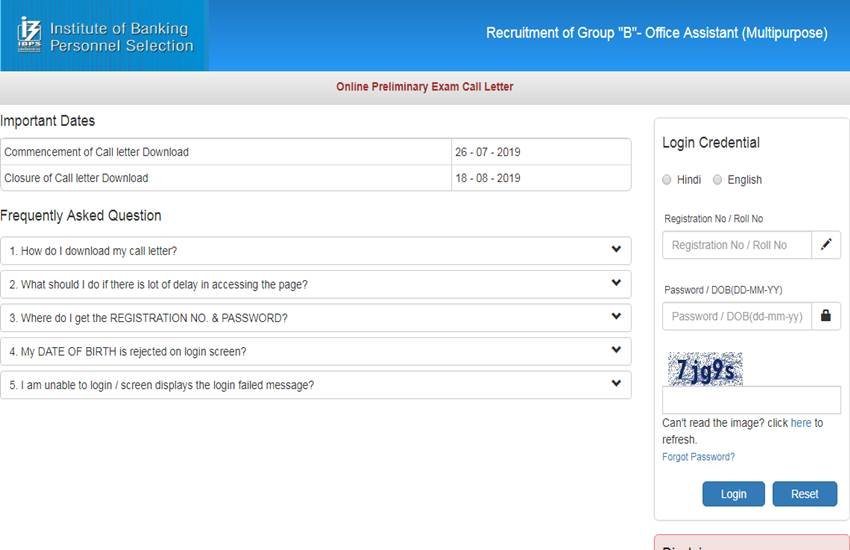Expand chevron for REGISTRATION NO. & PASSWORD question
This screenshot has width=850, height=550.
pos(616,317)
